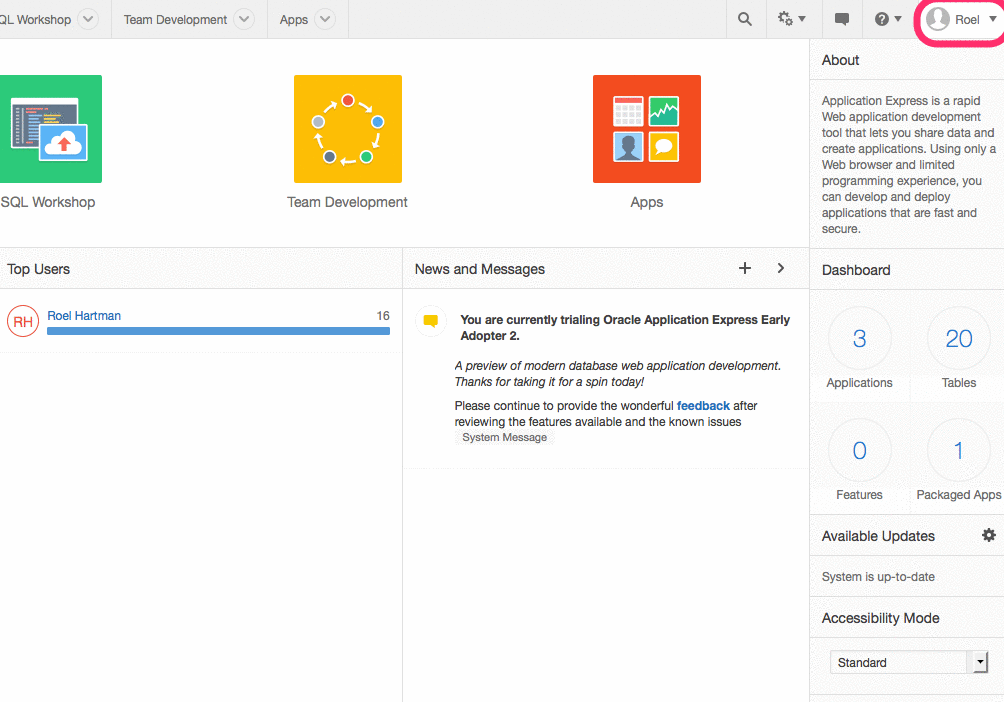This screenshot has width=1004, height=702.
Task: Click the Team Development menu item
Action: click(175, 20)
